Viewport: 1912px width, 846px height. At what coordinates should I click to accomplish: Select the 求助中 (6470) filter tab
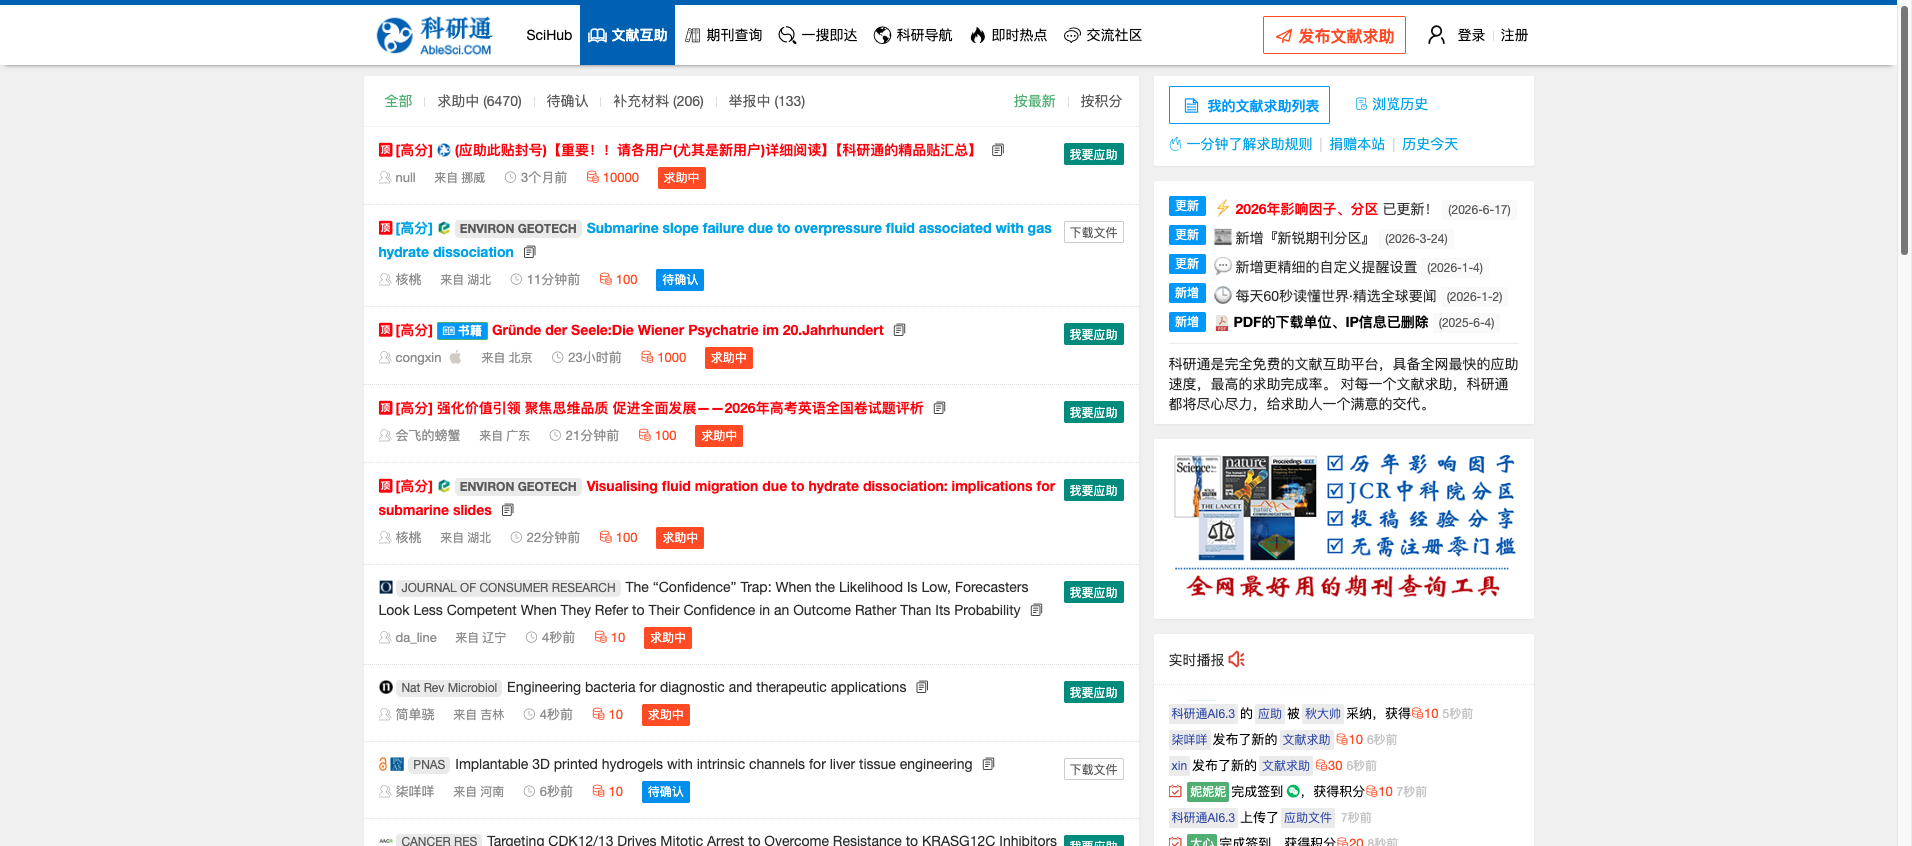coord(479,101)
